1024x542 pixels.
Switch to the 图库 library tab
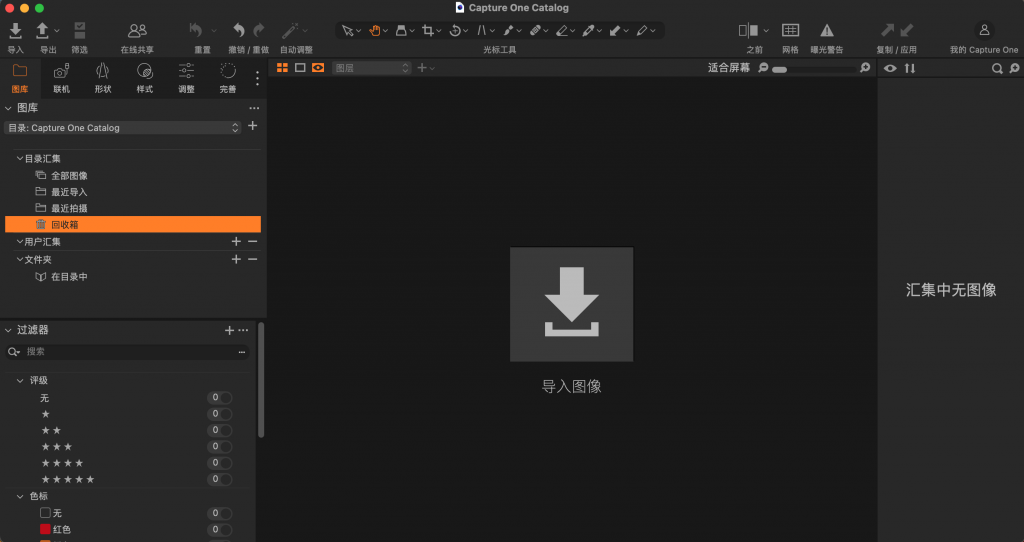(20, 78)
